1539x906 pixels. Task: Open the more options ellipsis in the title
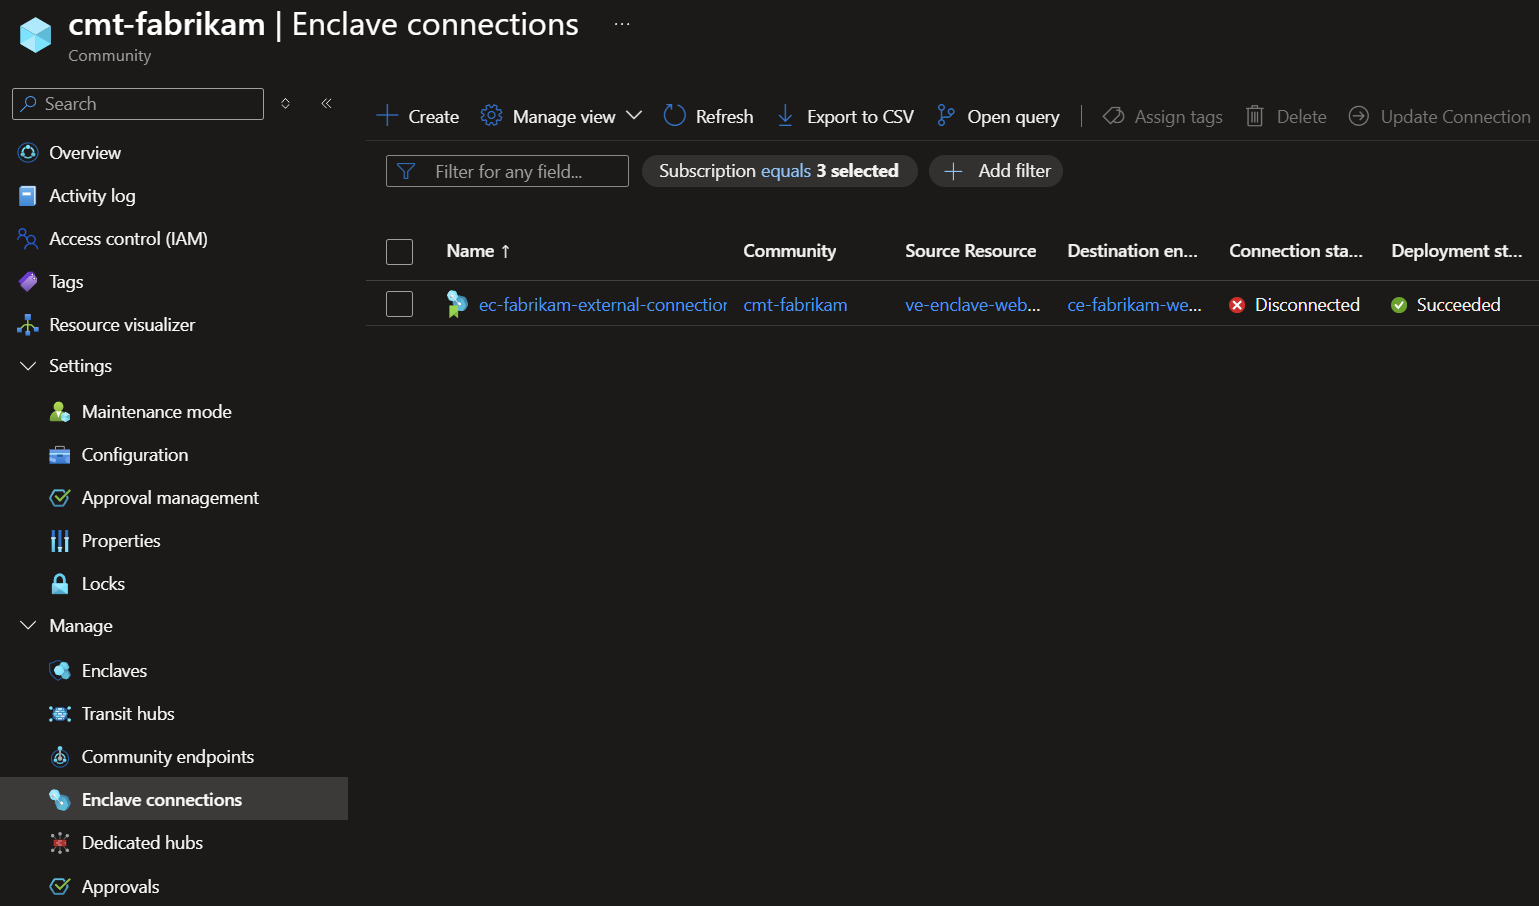click(x=622, y=24)
